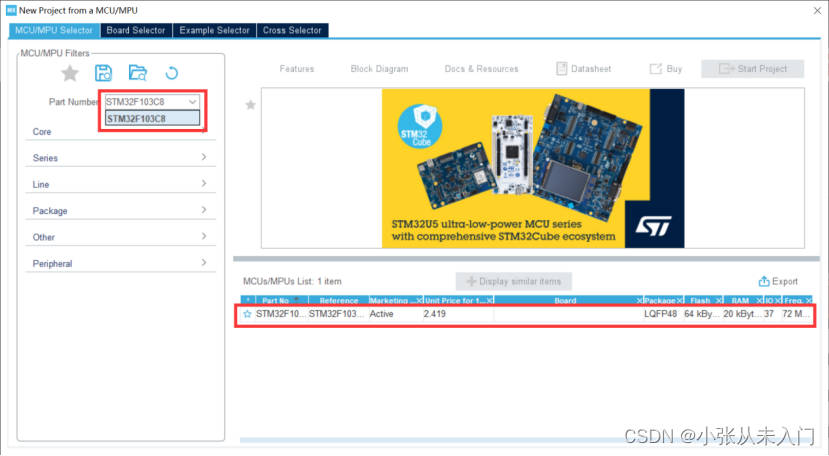Expand the Peripheral filter section
This screenshot has width=829, height=456.
pos(121,263)
